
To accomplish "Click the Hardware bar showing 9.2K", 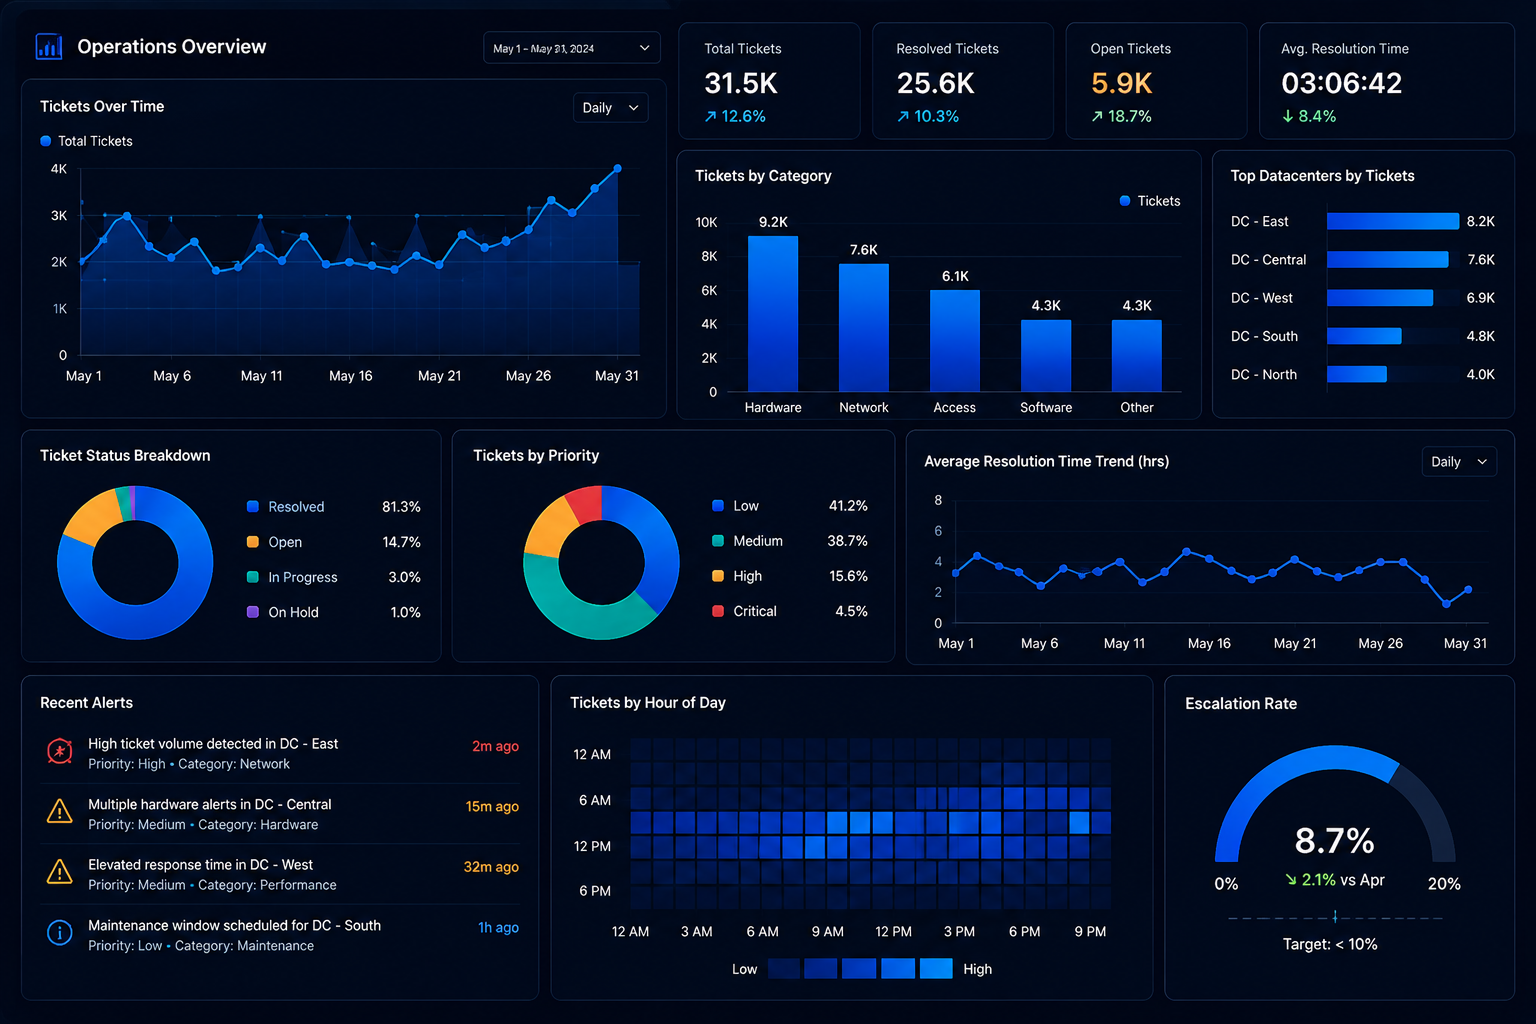I will (x=773, y=314).
